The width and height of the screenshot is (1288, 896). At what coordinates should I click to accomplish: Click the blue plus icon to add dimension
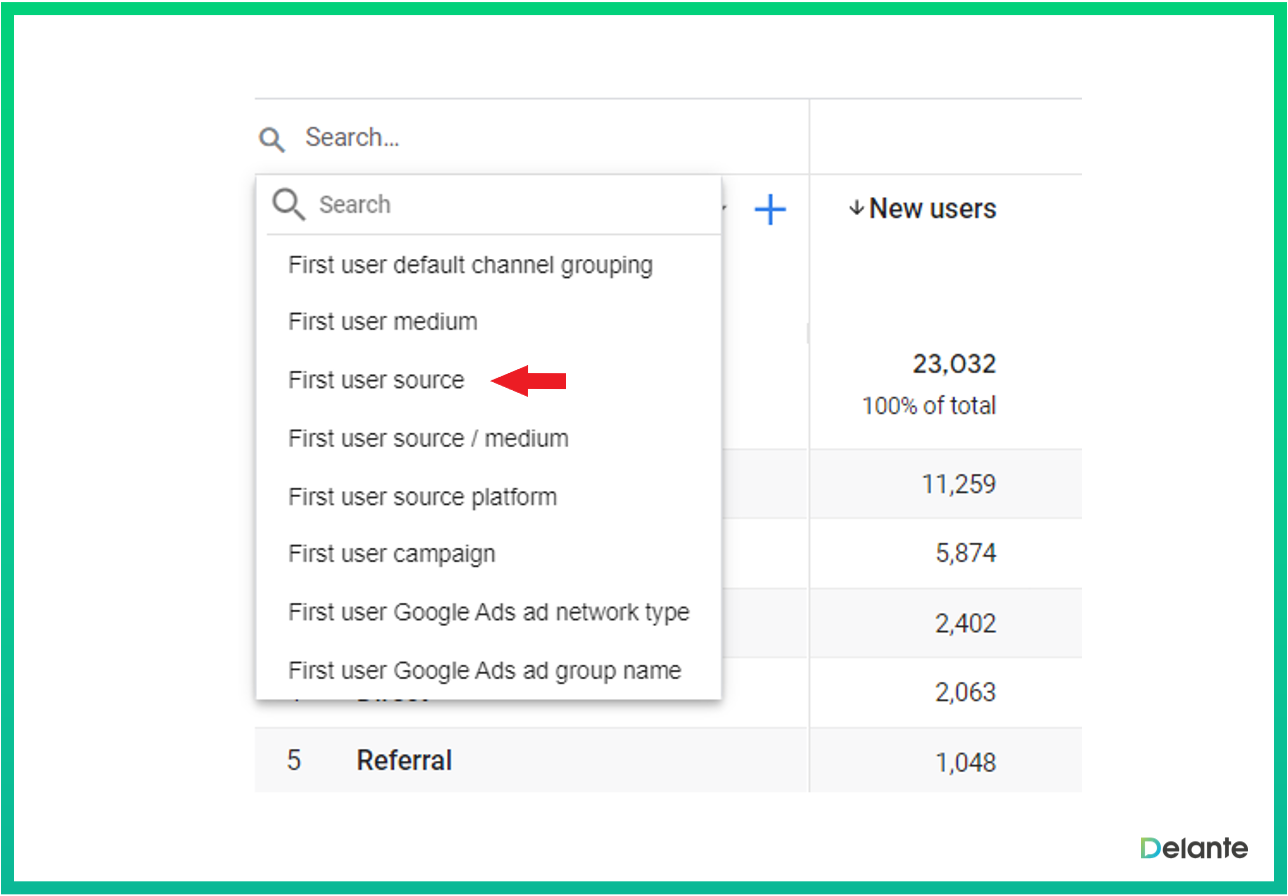pyautogui.click(x=769, y=210)
